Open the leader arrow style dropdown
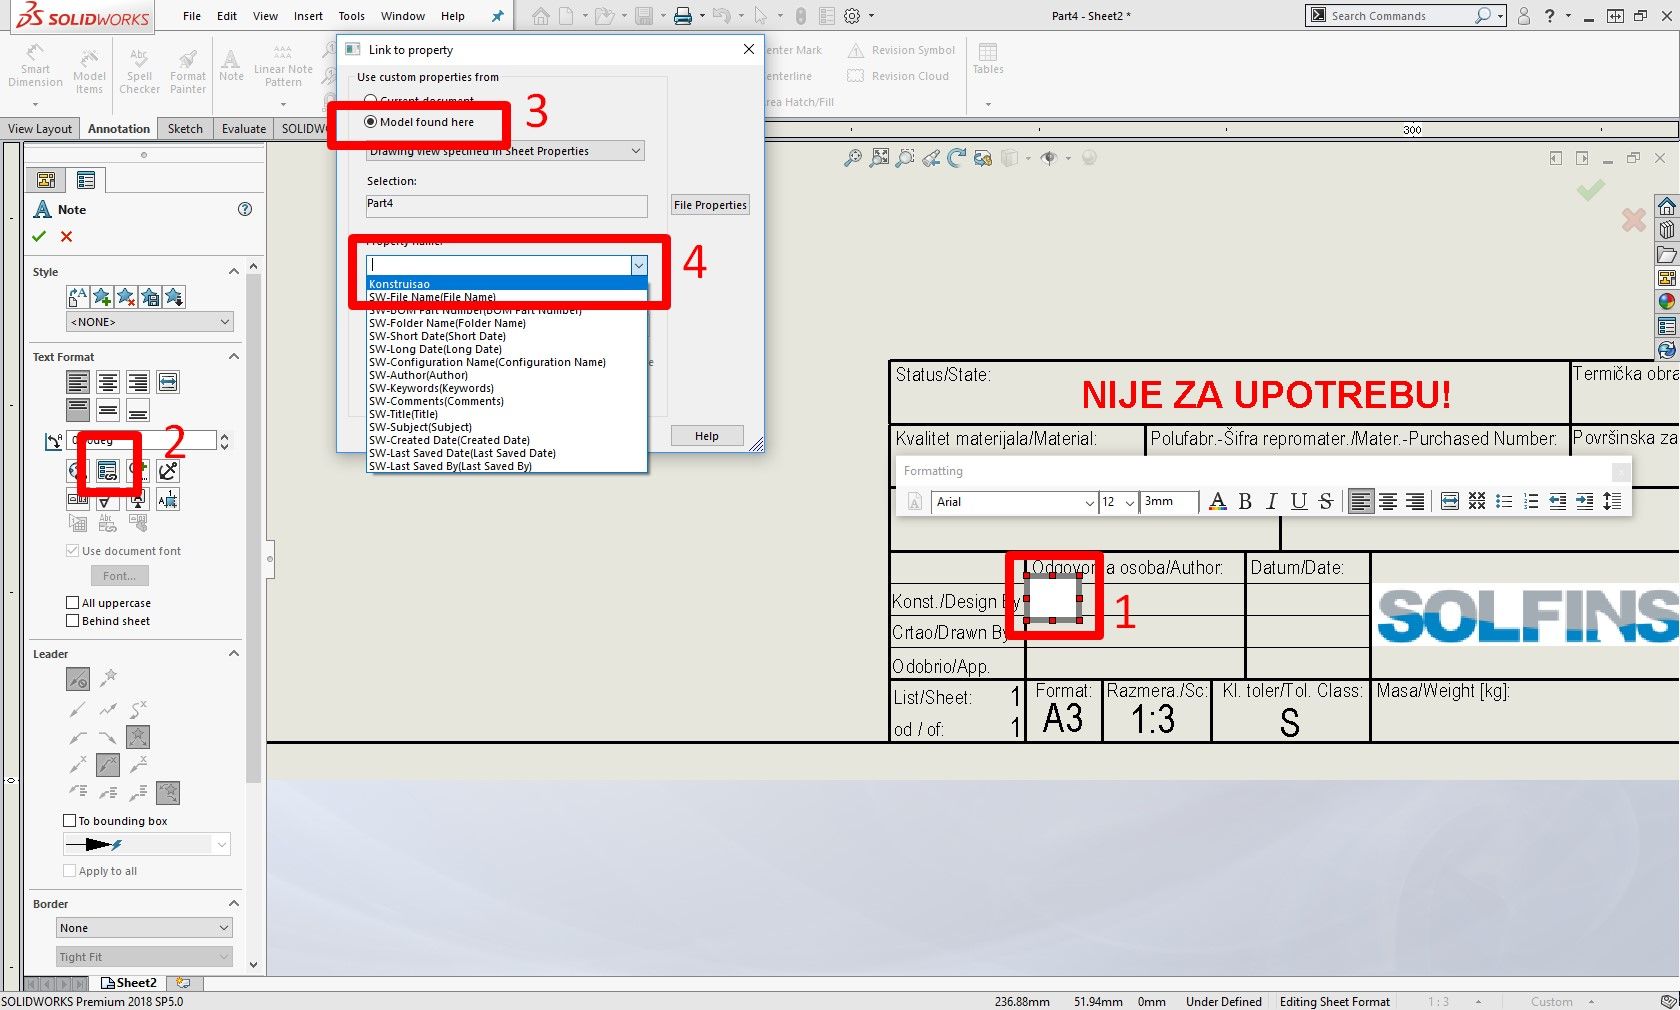1680x1010 pixels. (x=219, y=844)
